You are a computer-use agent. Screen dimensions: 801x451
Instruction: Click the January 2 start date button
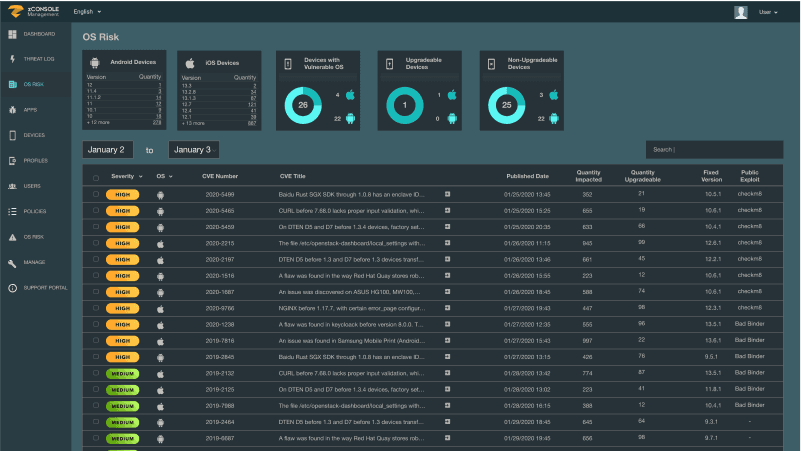pyautogui.click(x=108, y=150)
